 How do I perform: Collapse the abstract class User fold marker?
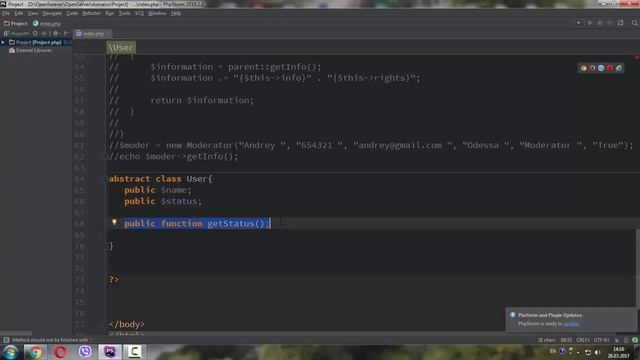[x=105, y=179]
